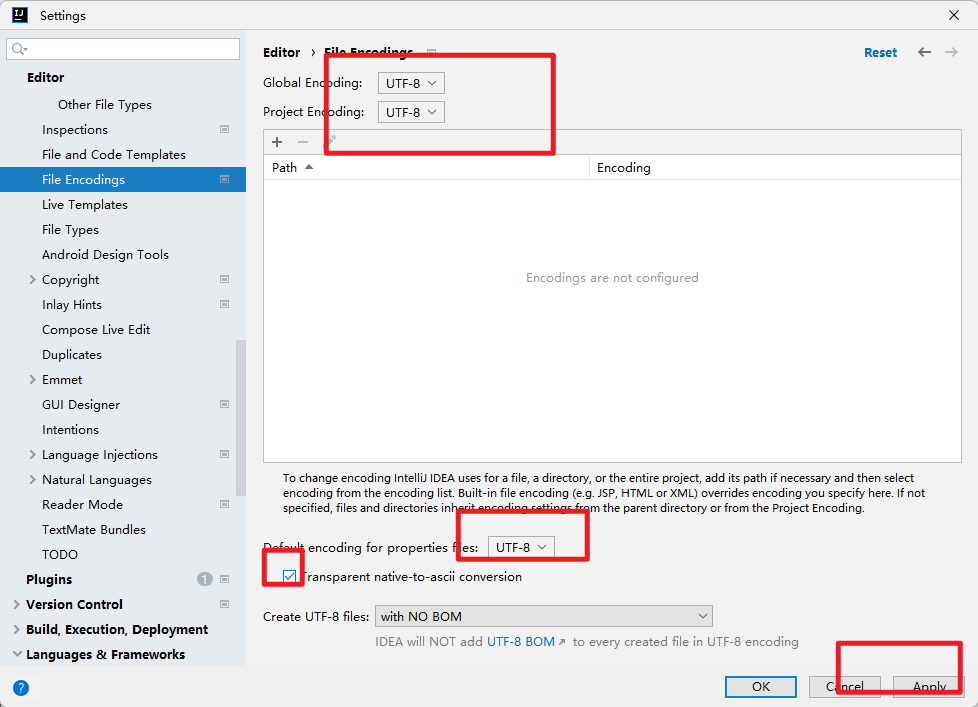Open the Global Encoding dropdown

tap(411, 83)
